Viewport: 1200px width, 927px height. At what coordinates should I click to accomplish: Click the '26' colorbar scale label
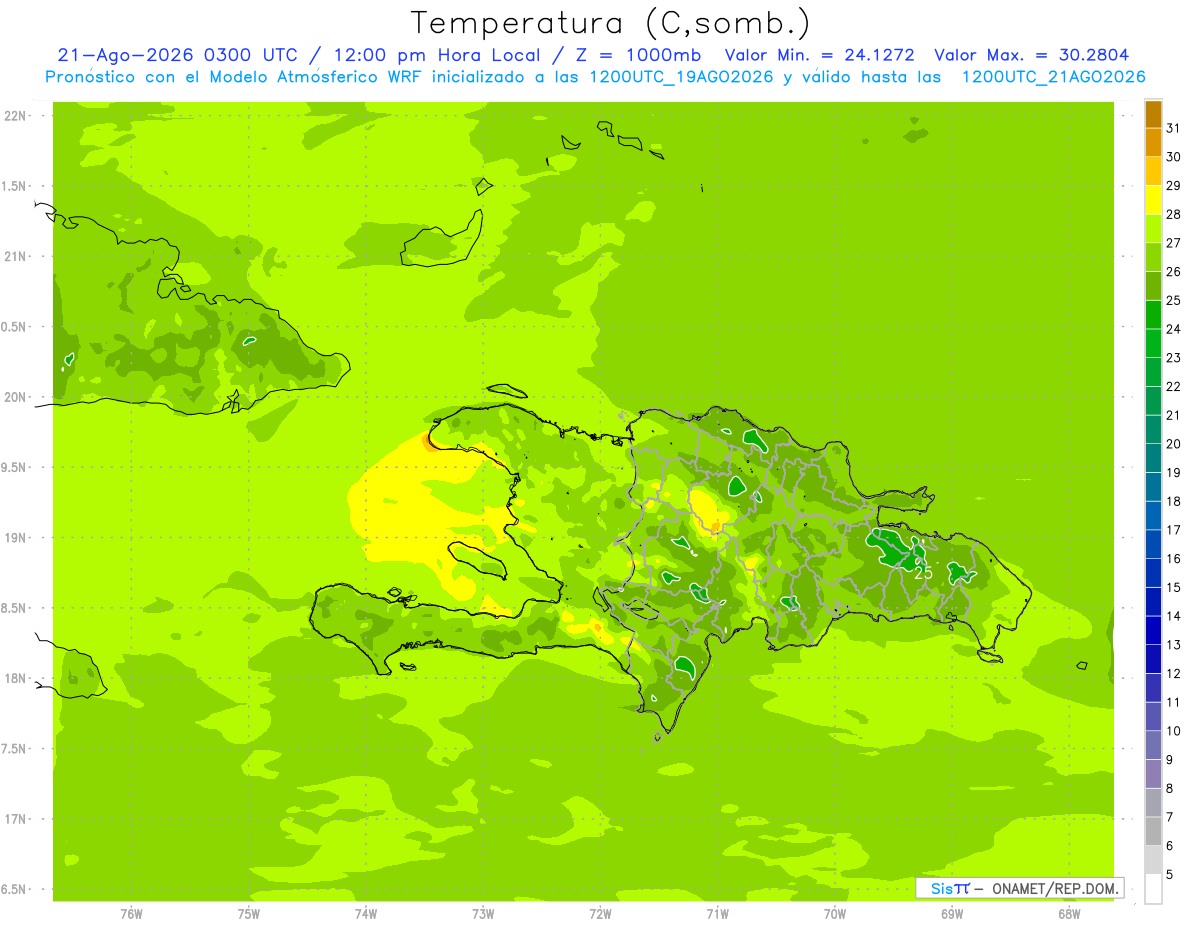click(1174, 271)
